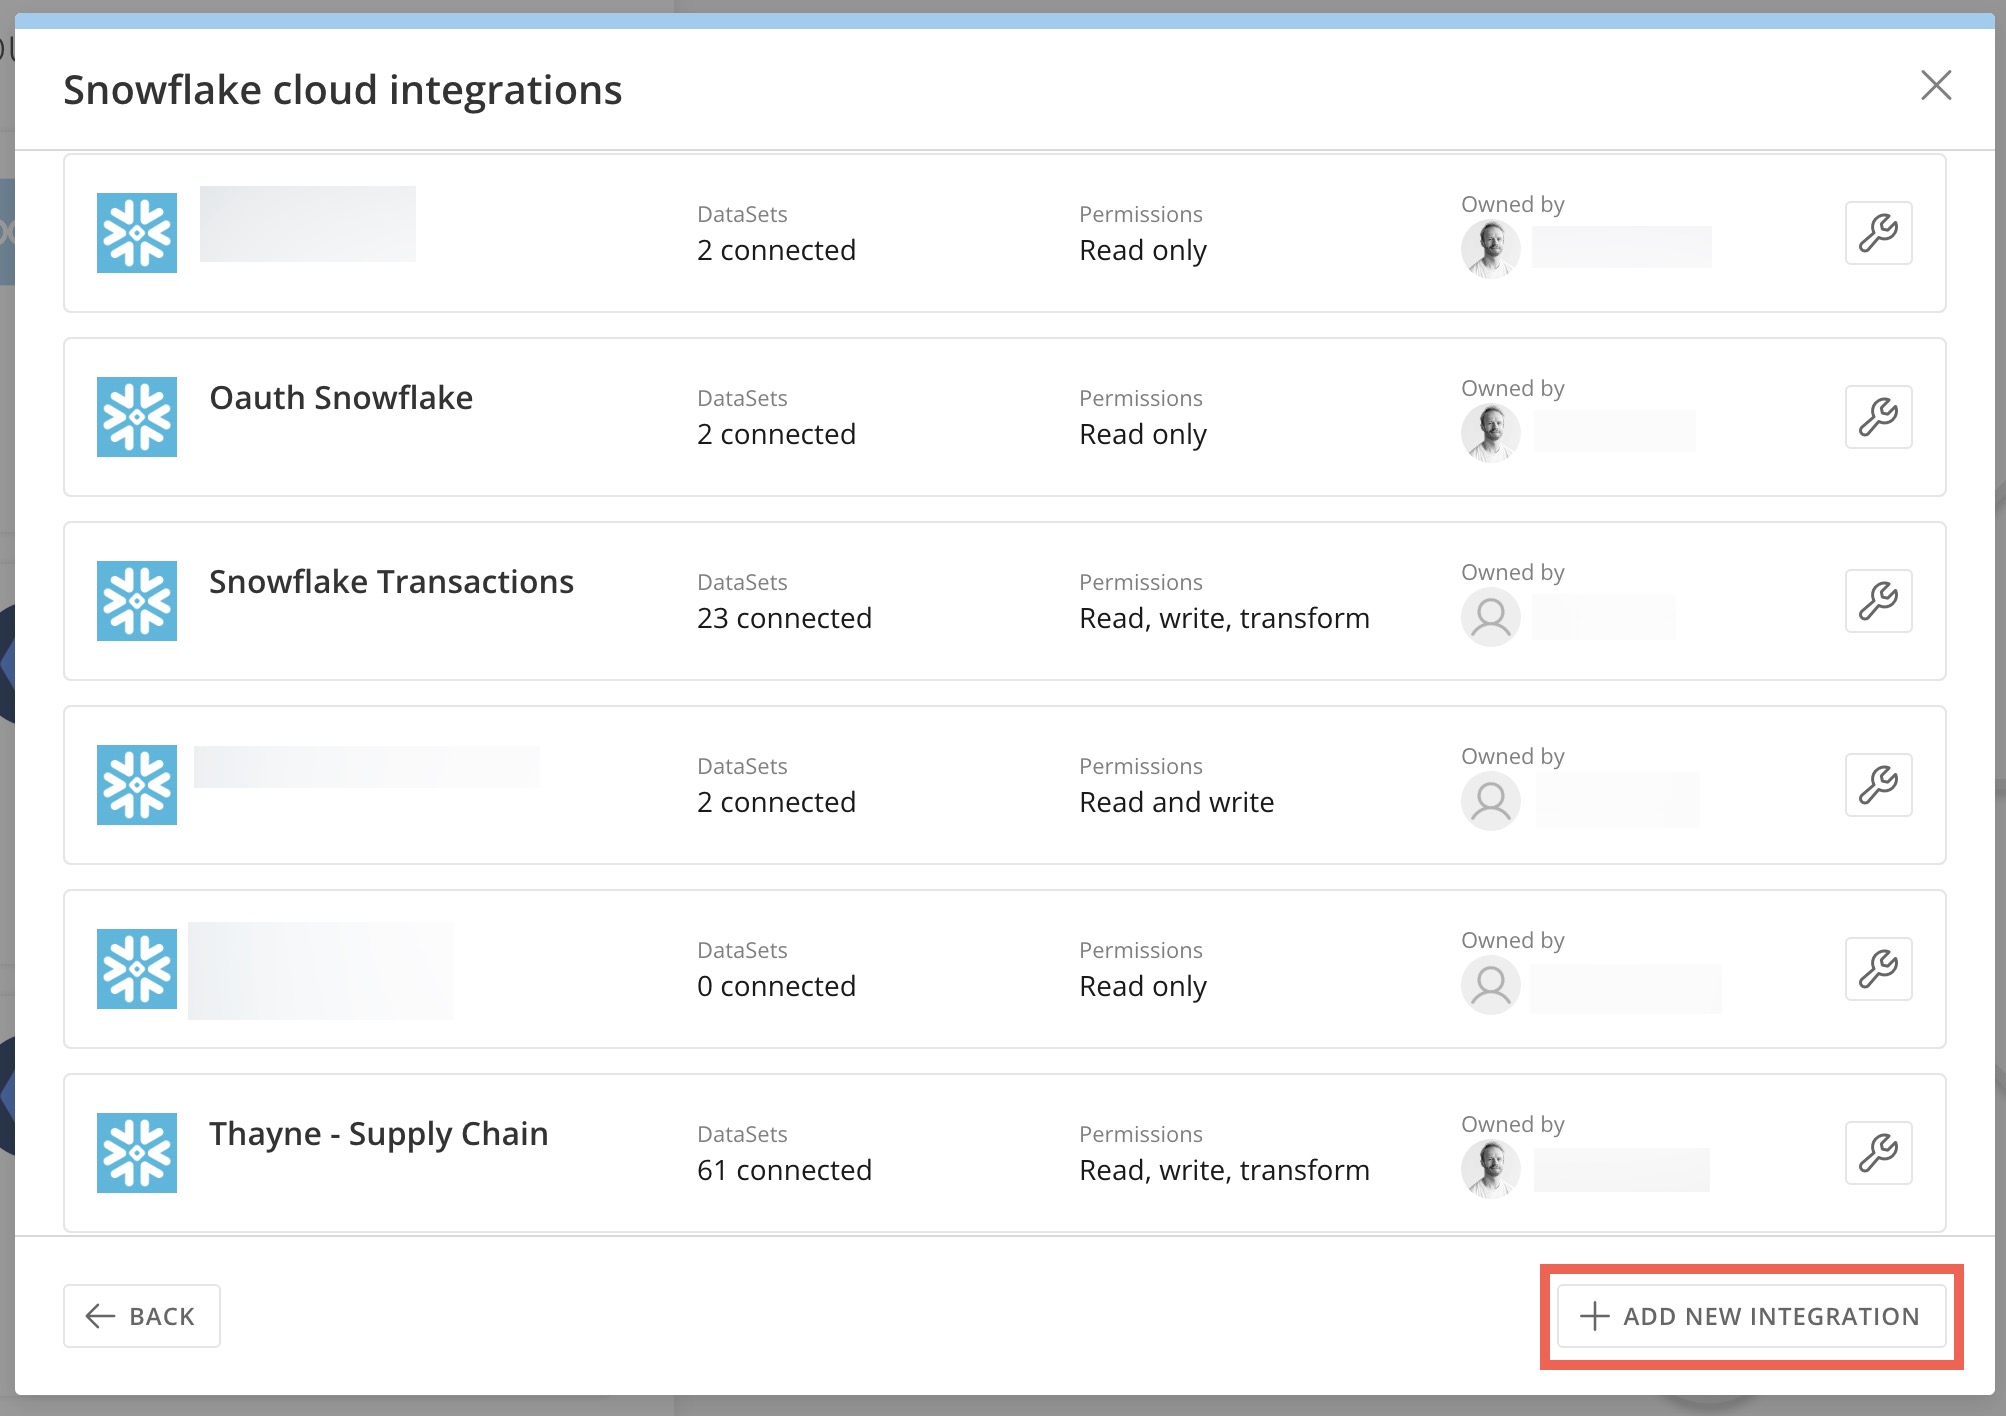Image resolution: width=2006 pixels, height=1416 pixels.
Task: Click Snowflake logo beside Oauth Snowflake
Action: coord(137,417)
